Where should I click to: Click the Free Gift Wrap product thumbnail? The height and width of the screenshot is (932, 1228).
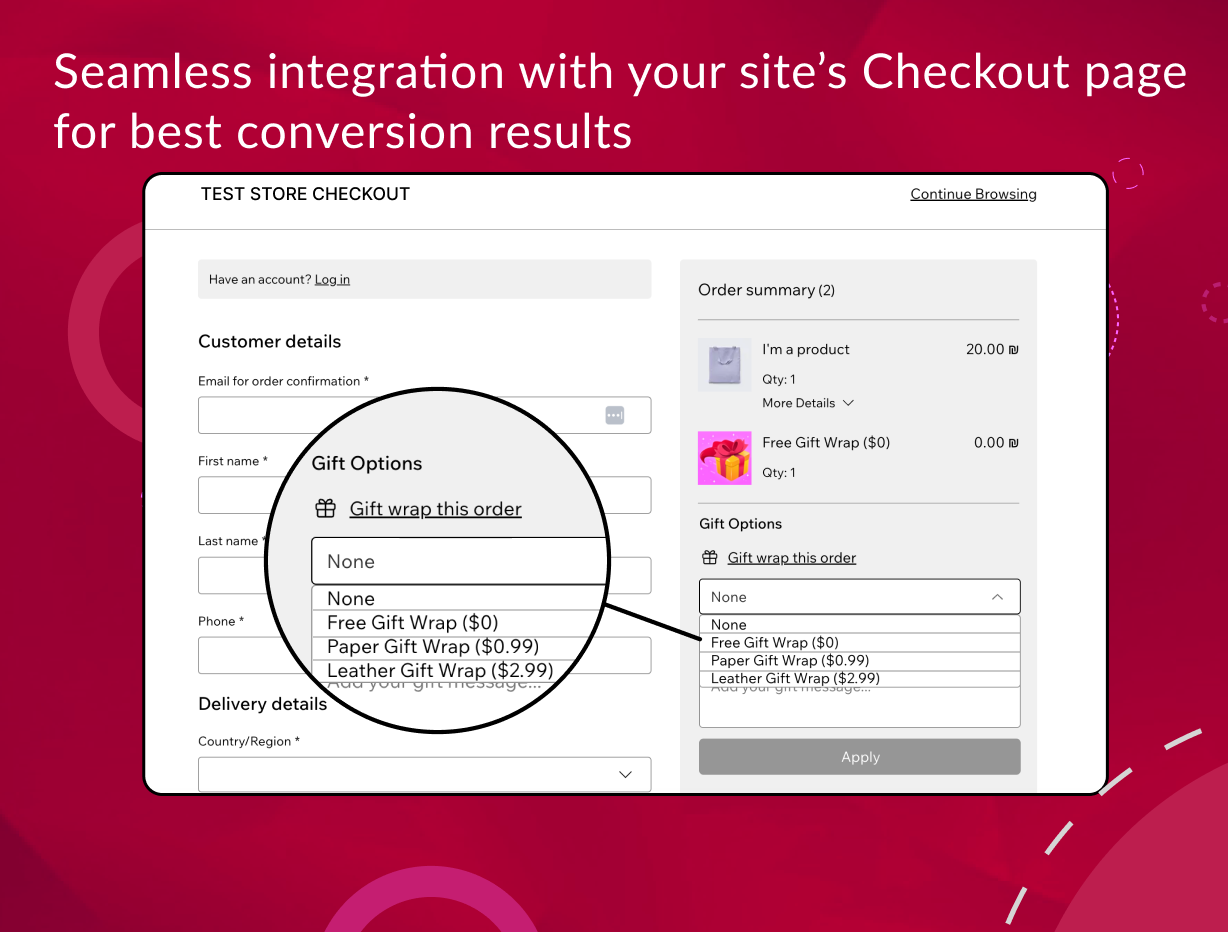[724, 458]
